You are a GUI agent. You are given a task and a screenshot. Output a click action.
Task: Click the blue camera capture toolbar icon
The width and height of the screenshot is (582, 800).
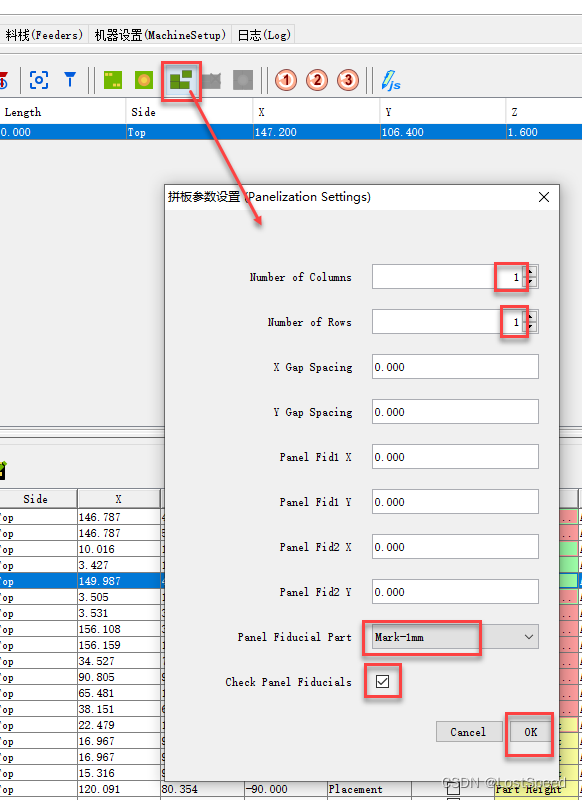[39, 80]
